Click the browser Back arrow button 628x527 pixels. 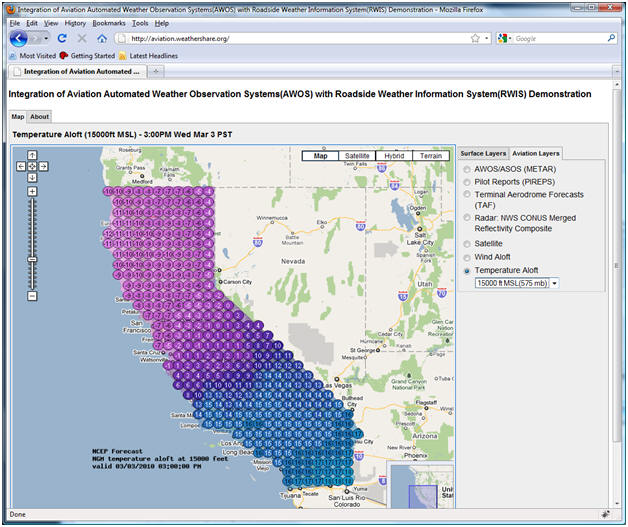pos(18,38)
